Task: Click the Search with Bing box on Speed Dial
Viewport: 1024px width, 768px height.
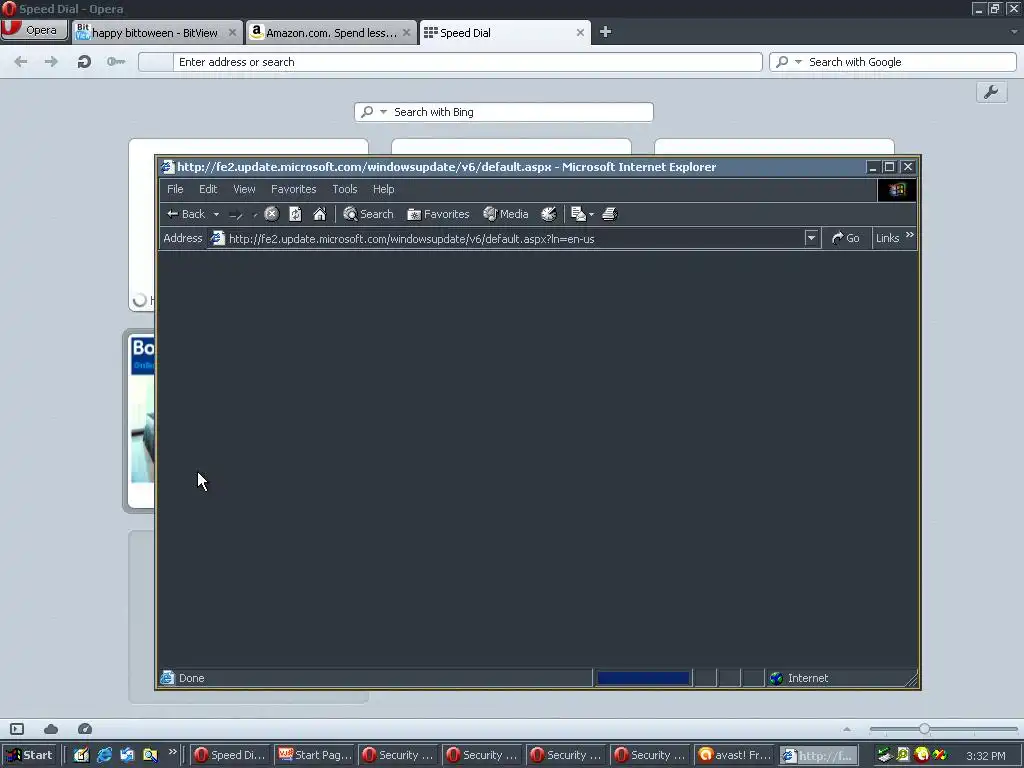Action: click(504, 112)
